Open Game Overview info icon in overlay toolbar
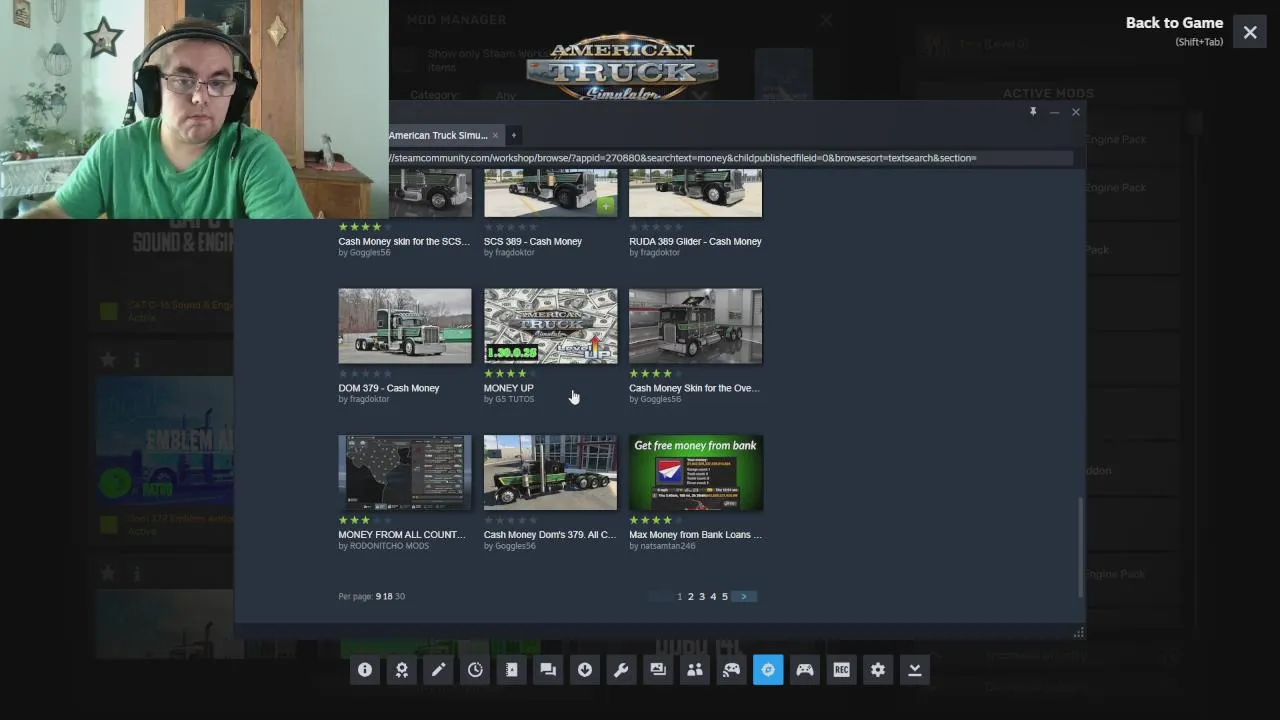The width and height of the screenshot is (1280, 720). [365, 670]
